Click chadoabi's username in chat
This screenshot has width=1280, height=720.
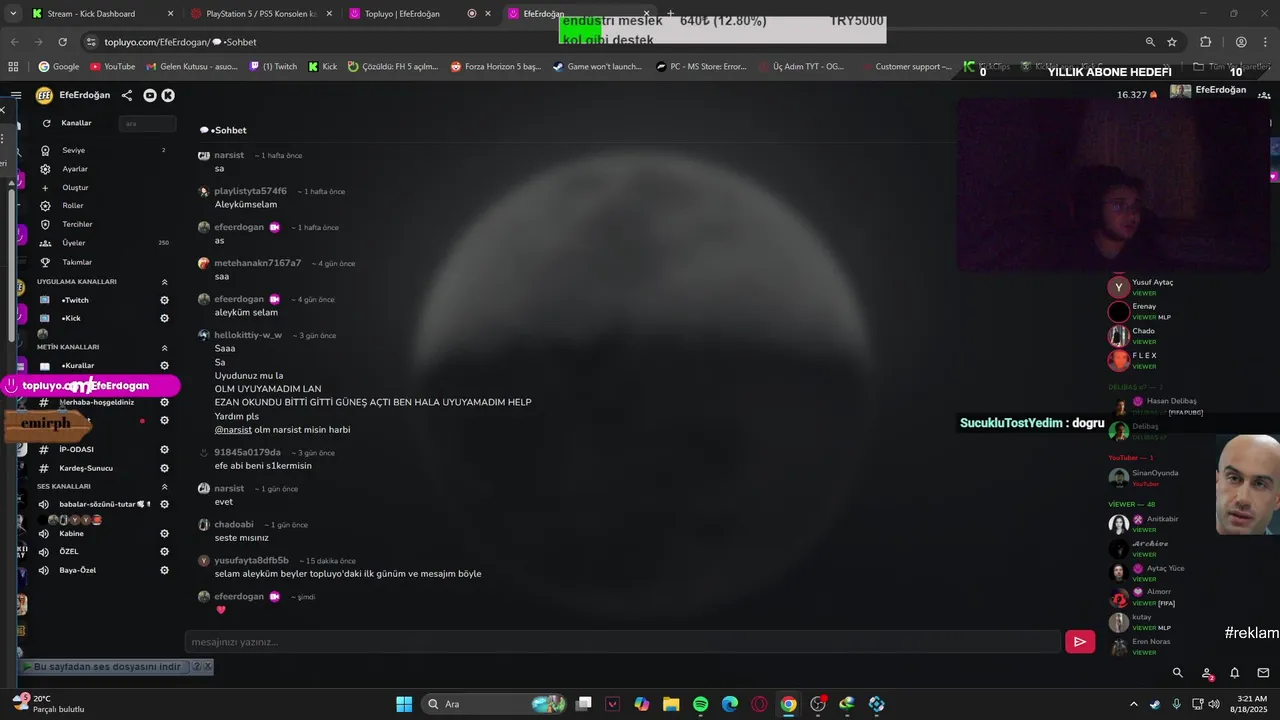(x=234, y=524)
